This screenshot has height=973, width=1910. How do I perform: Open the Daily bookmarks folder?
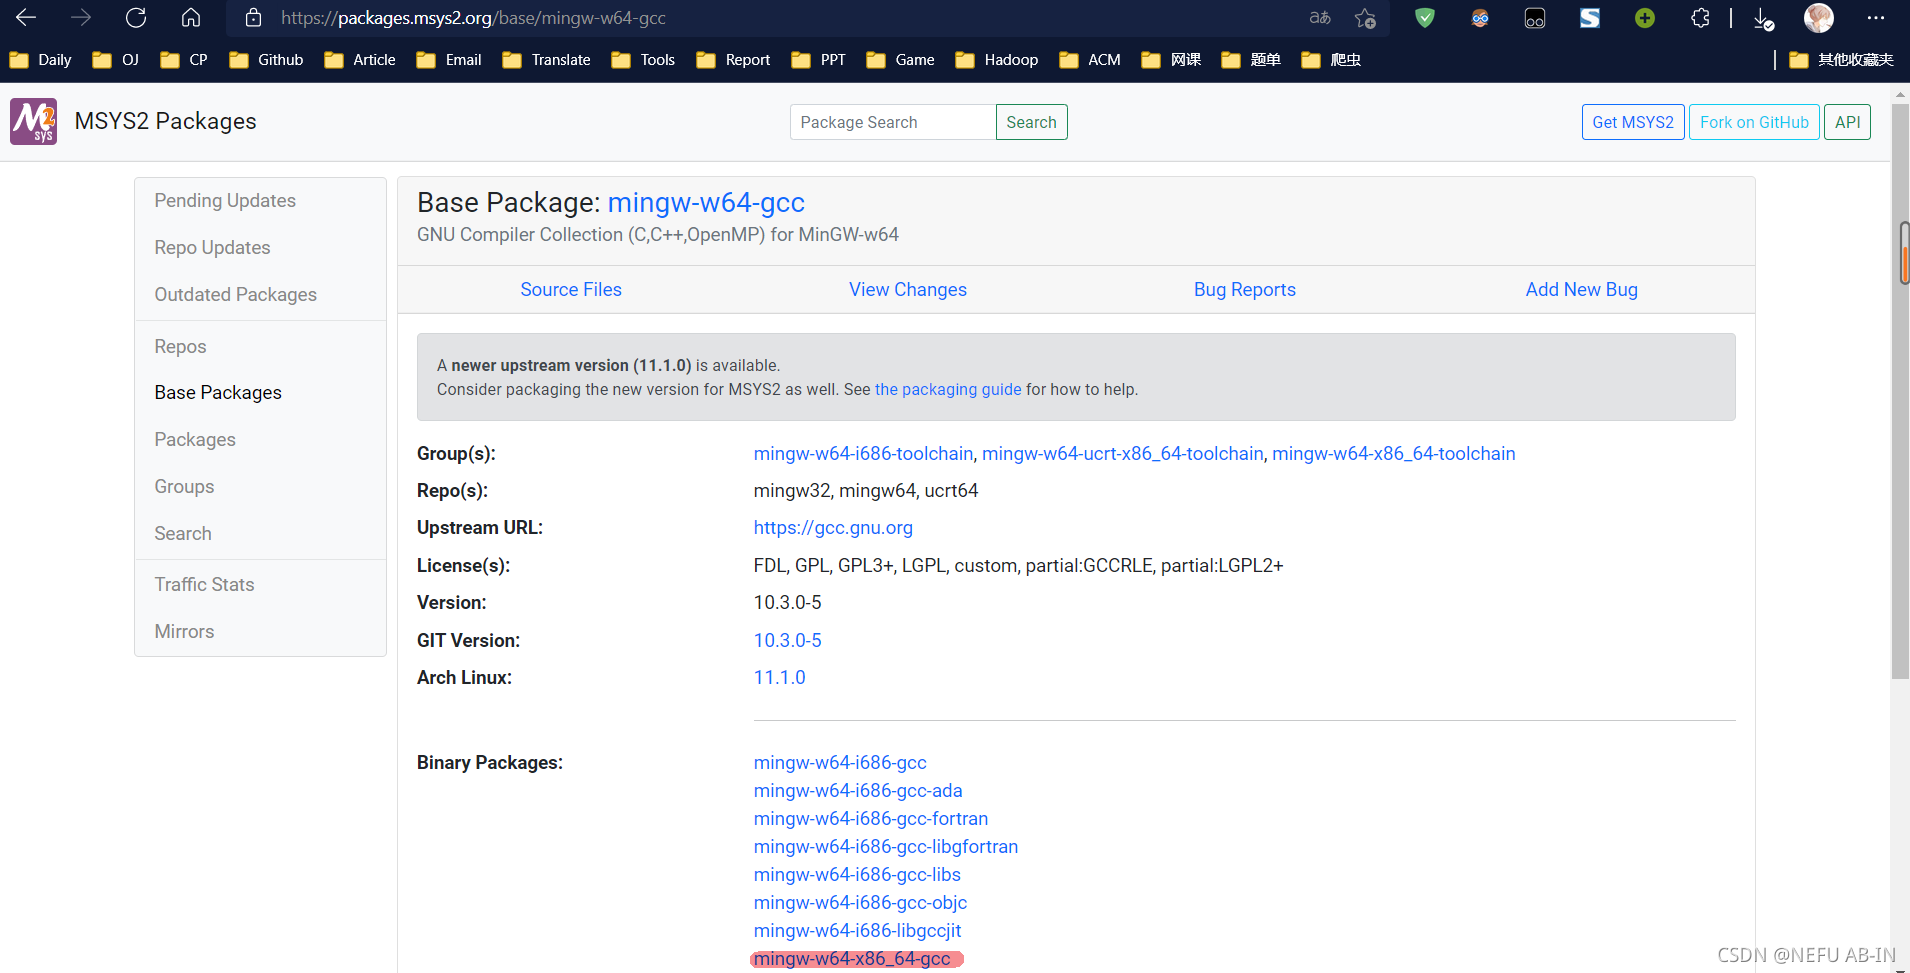(41, 60)
